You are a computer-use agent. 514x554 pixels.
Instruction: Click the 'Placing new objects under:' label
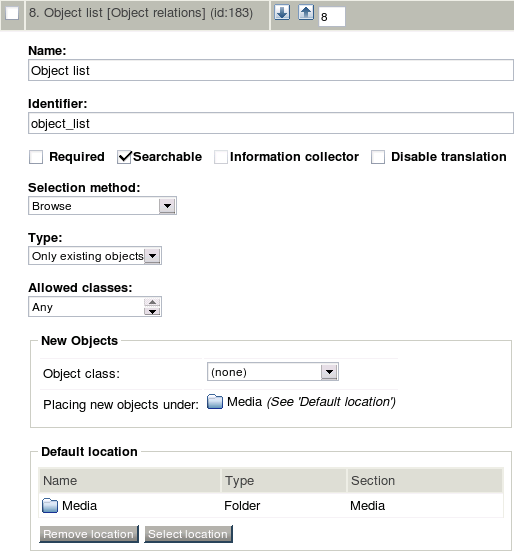pos(121,405)
